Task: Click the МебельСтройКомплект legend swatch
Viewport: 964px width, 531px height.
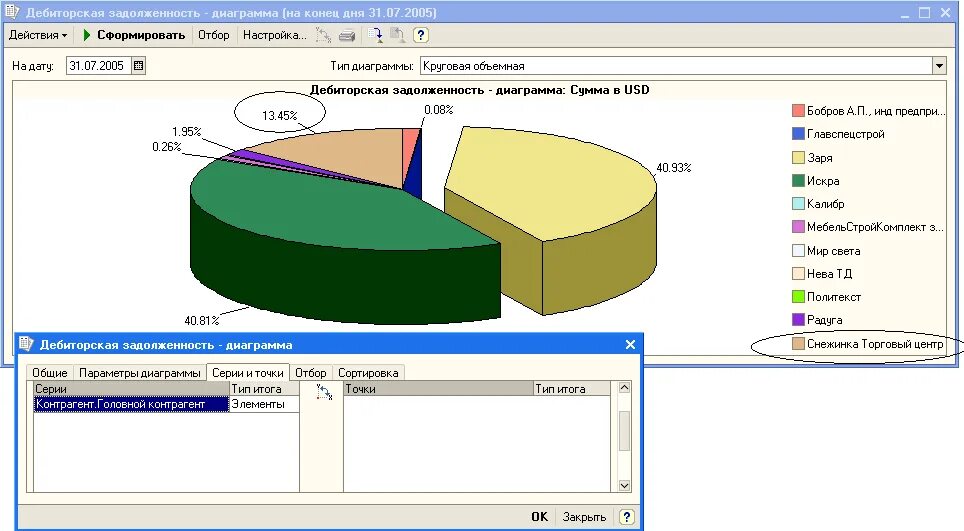Action: point(798,227)
